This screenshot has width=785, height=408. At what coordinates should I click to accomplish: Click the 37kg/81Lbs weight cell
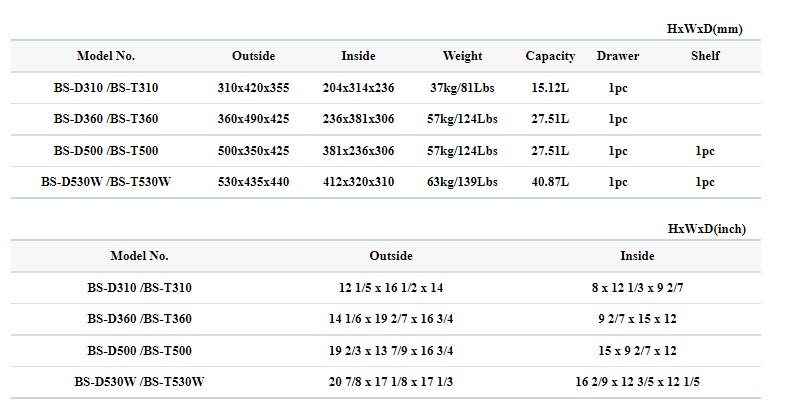(463, 88)
